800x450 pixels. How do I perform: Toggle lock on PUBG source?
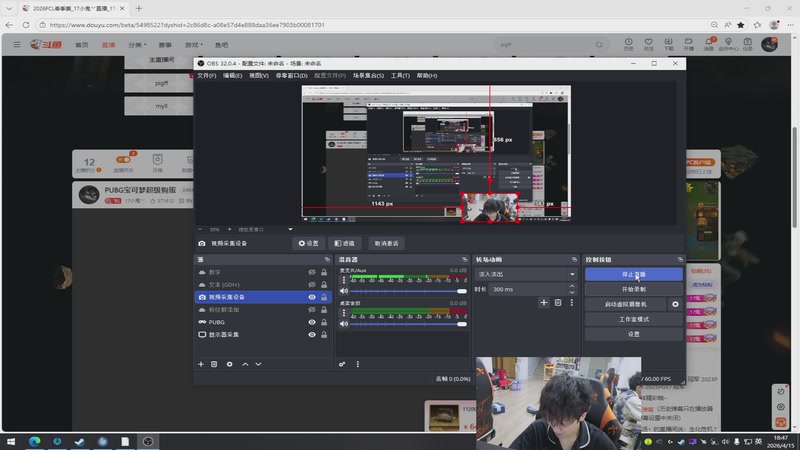click(x=324, y=322)
